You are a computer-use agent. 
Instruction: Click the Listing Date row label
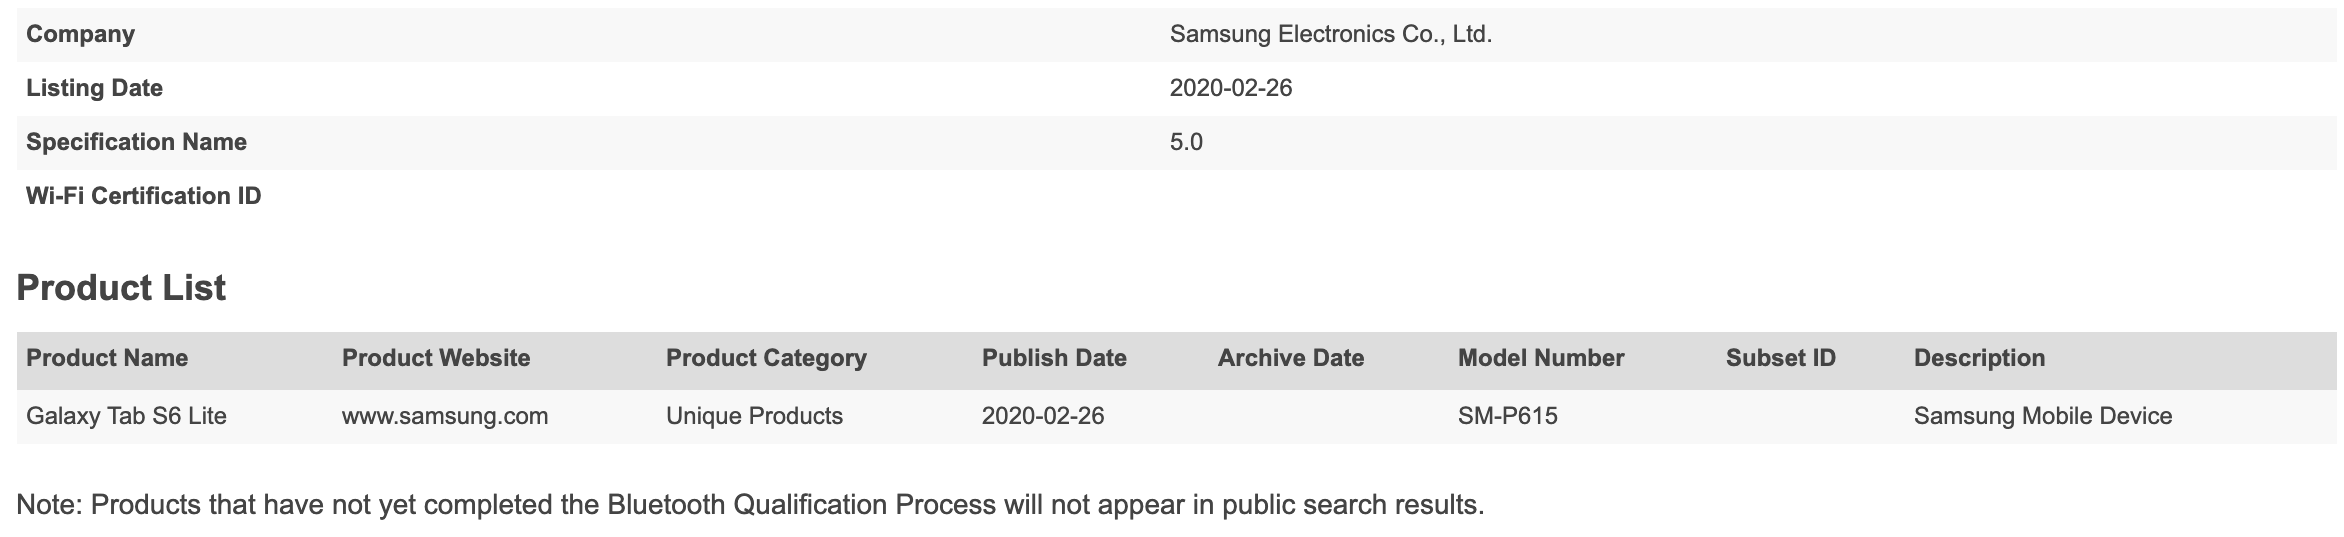pyautogui.click(x=94, y=88)
